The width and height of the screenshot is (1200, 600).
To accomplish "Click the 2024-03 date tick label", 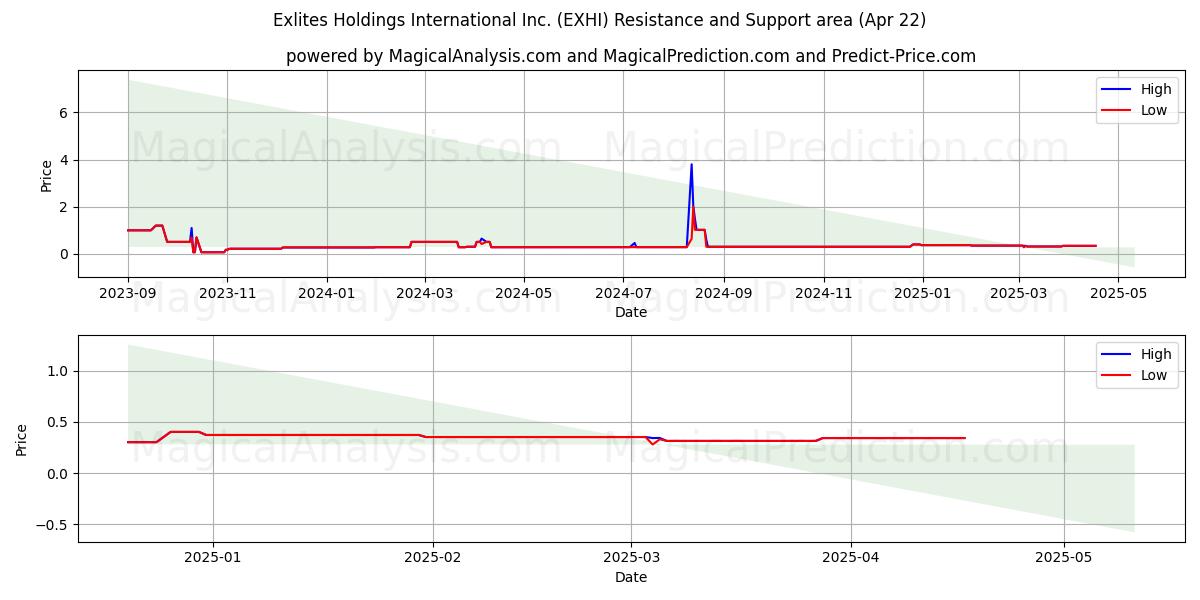I will (425, 293).
